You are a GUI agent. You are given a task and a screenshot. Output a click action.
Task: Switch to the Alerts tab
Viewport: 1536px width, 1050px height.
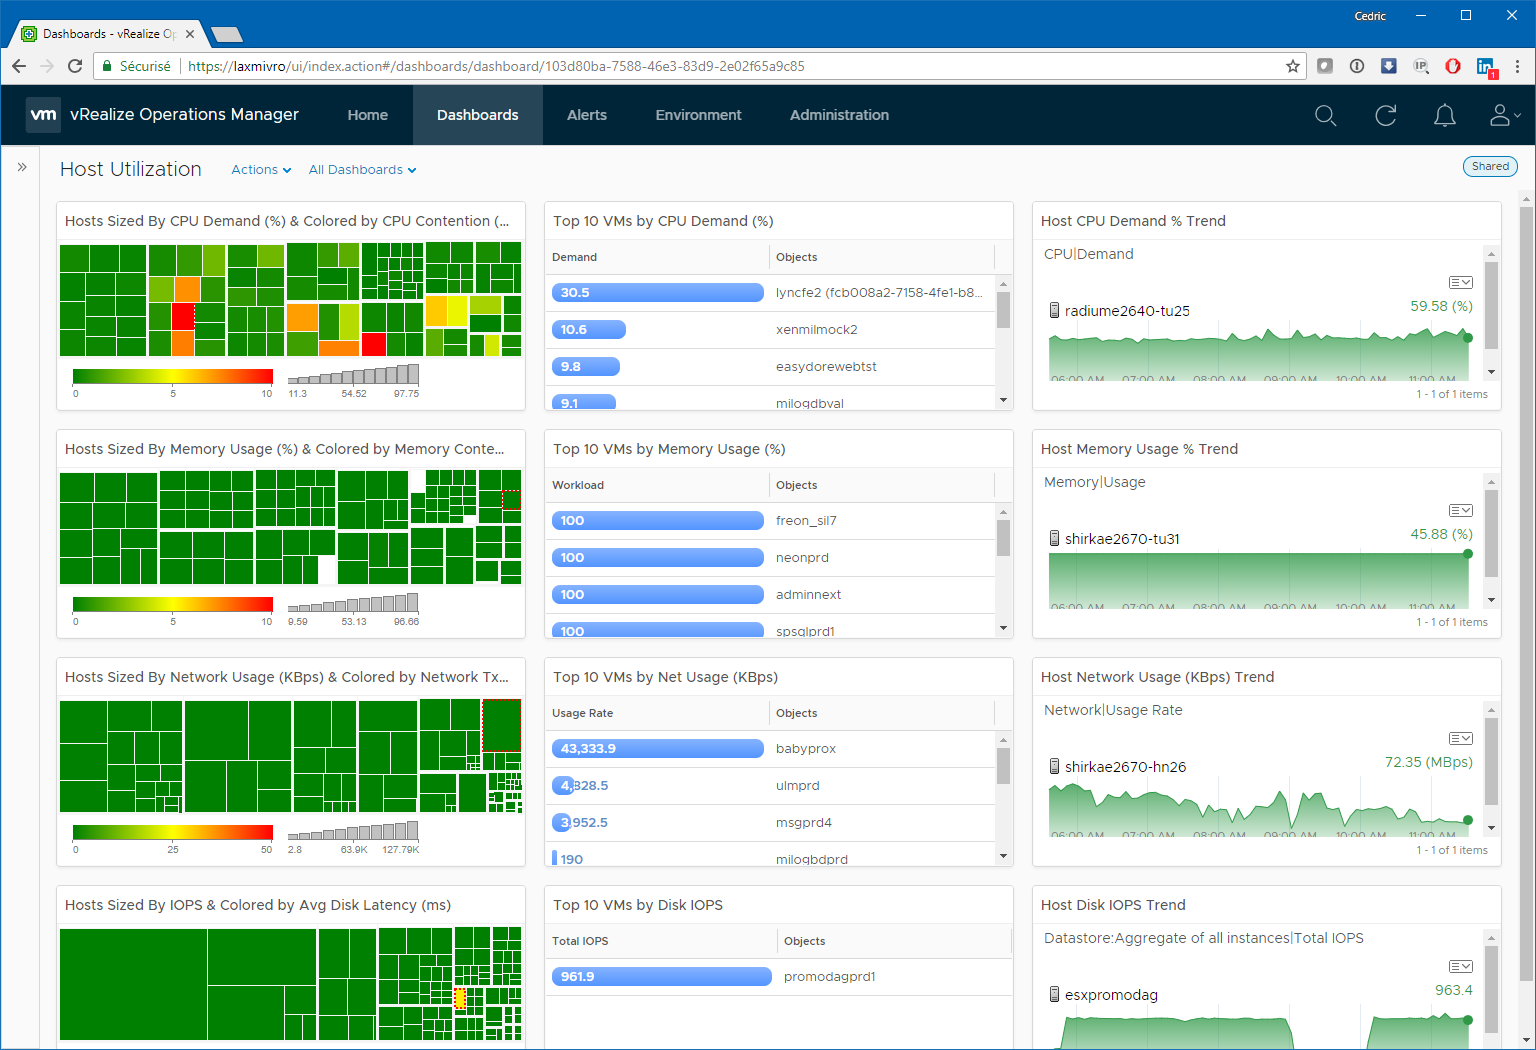click(586, 115)
